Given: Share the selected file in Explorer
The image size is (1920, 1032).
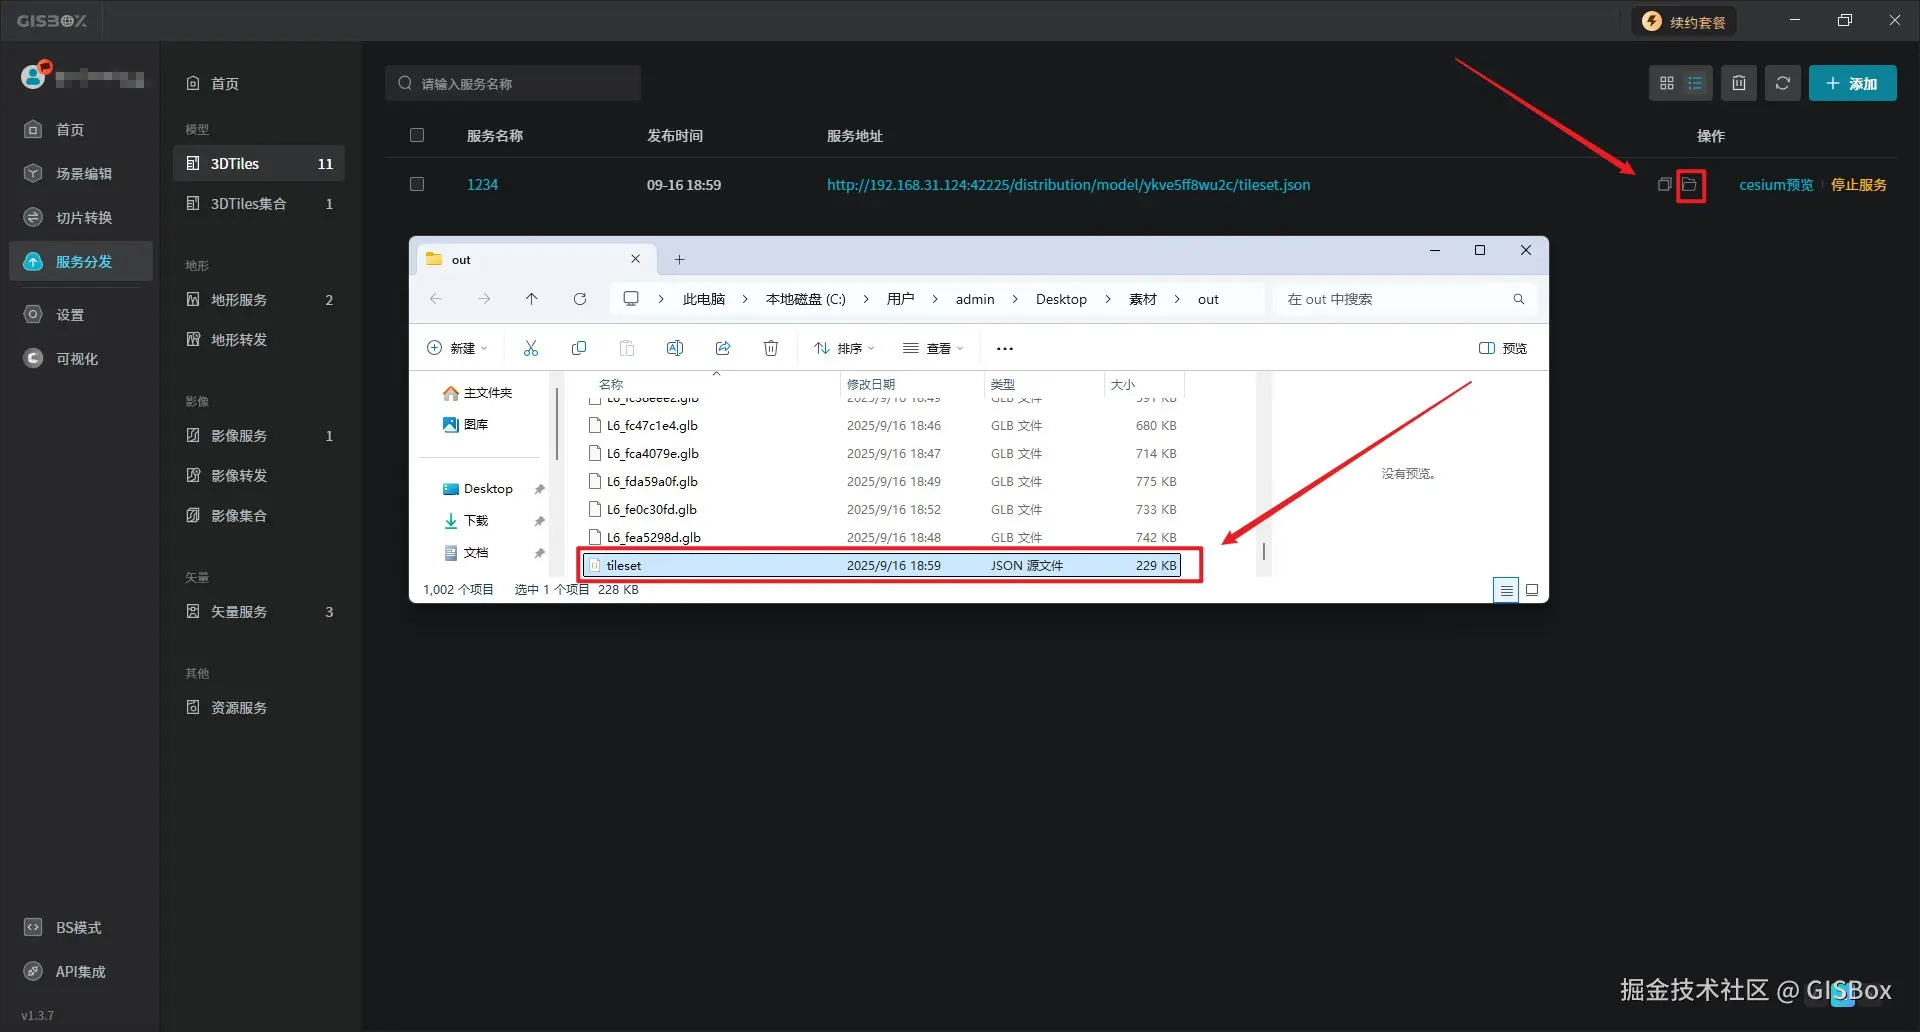Looking at the screenshot, I should click(723, 348).
